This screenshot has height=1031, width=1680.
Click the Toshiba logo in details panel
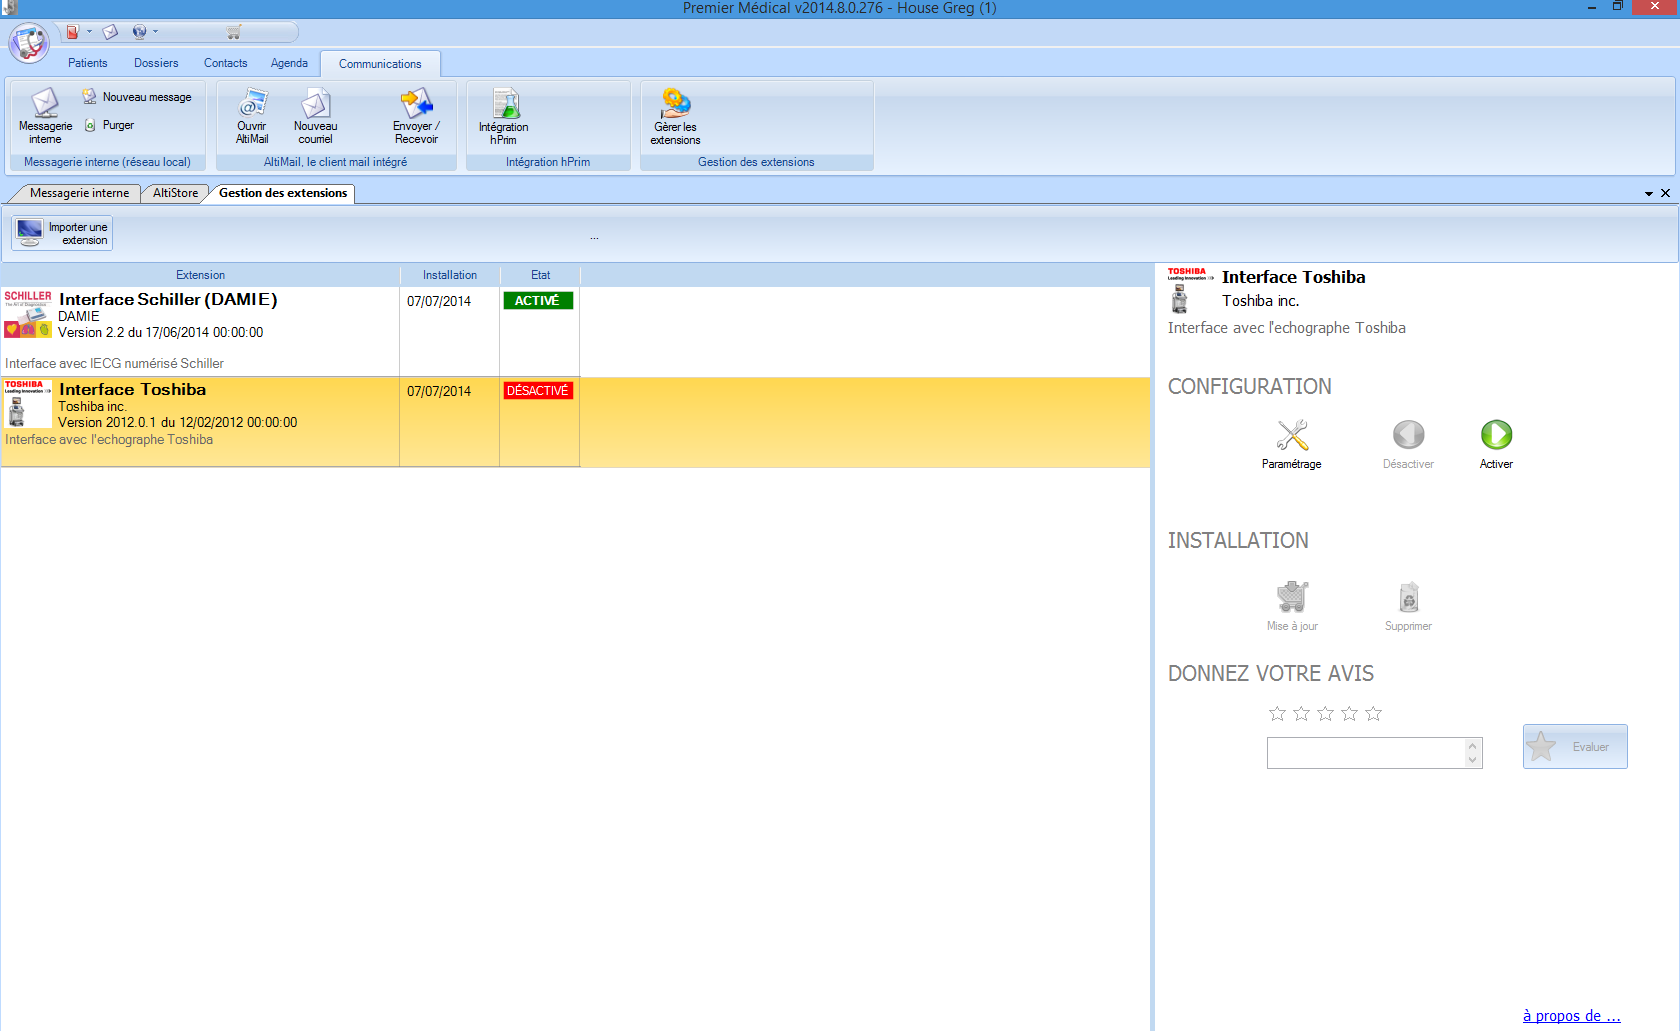(x=1190, y=290)
